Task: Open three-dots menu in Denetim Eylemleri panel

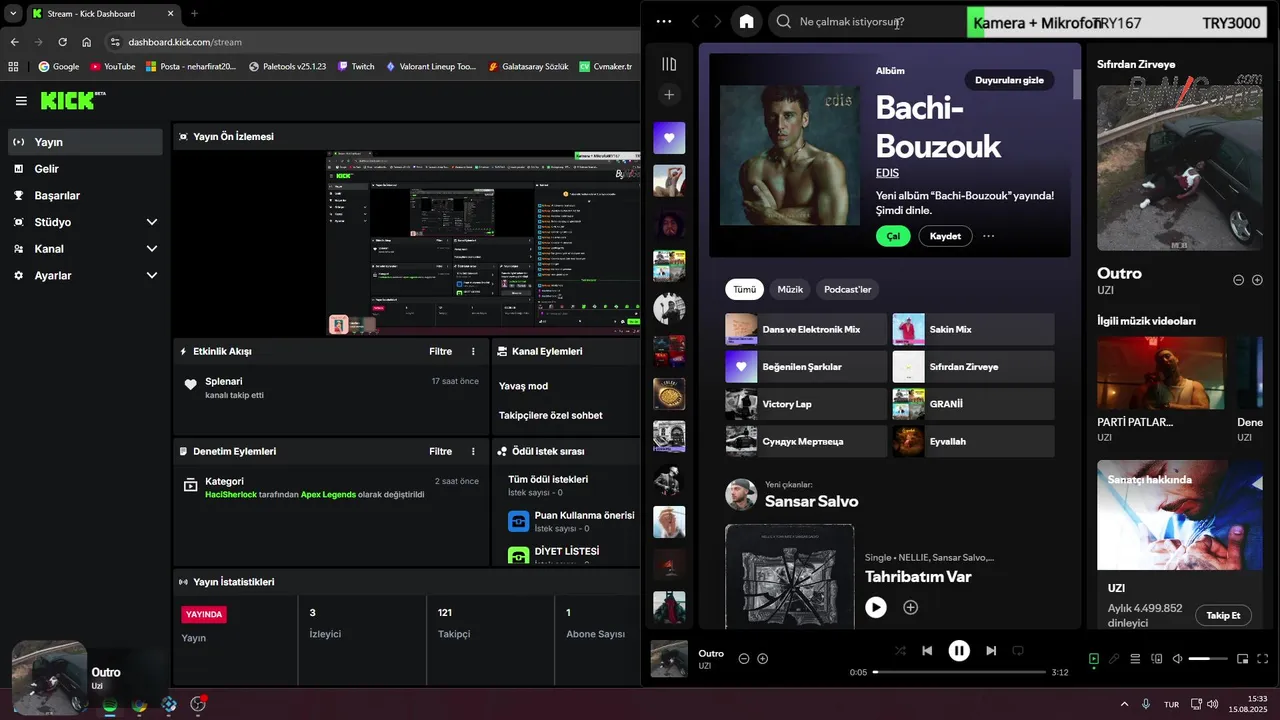Action: coord(474,451)
